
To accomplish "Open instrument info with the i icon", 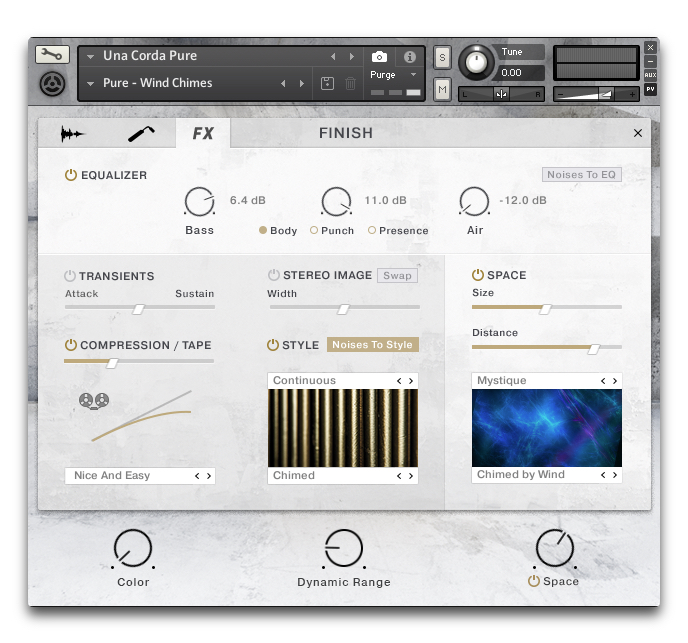I will [x=409, y=57].
